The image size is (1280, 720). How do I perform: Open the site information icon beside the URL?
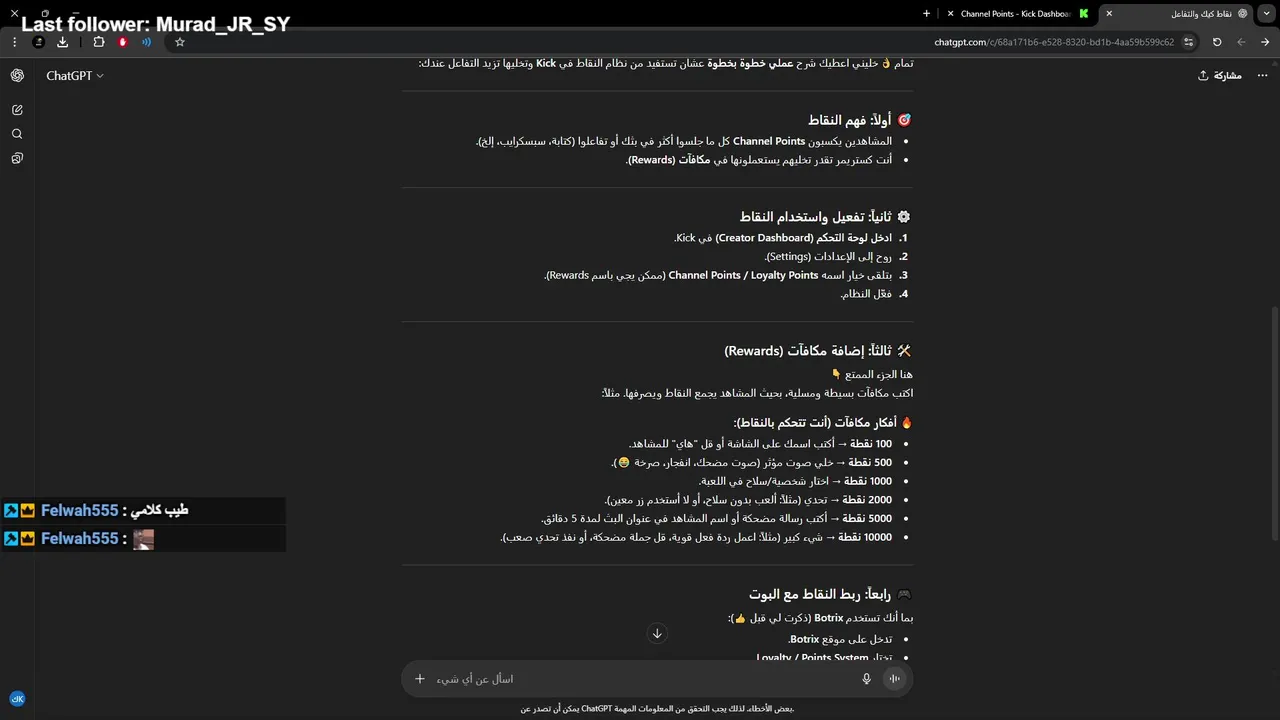(1189, 42)
